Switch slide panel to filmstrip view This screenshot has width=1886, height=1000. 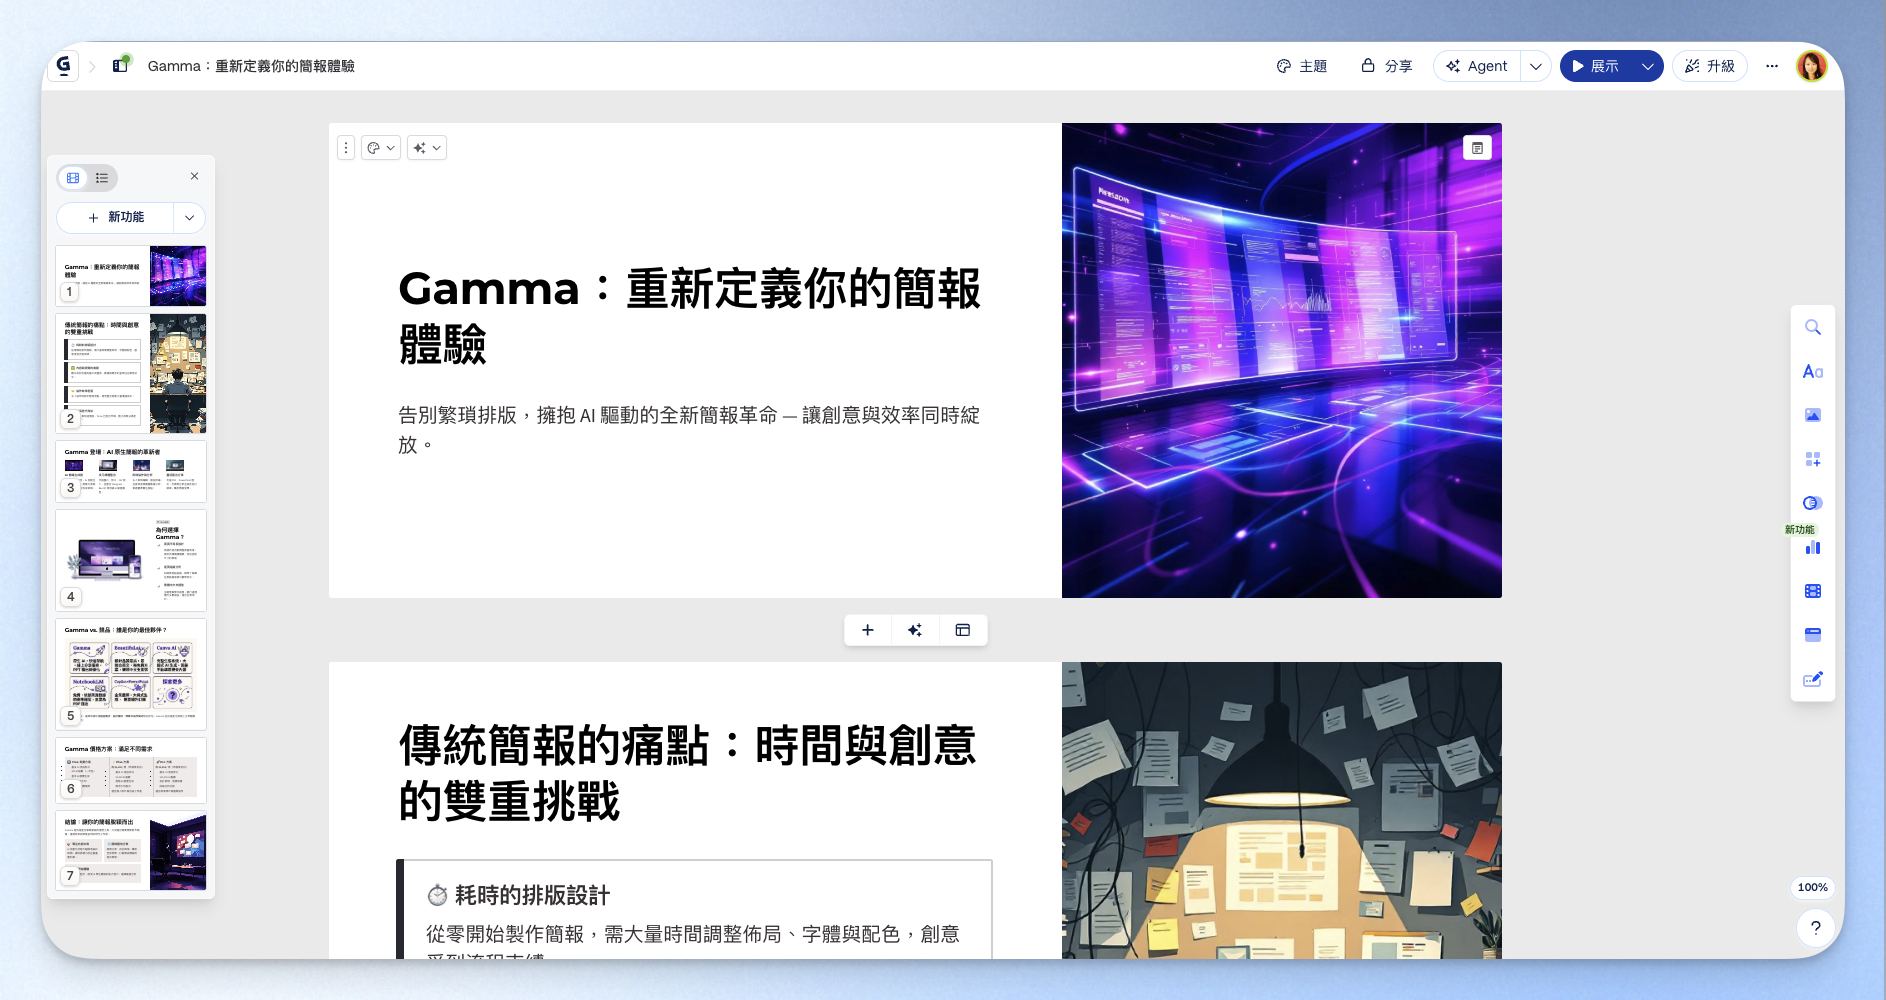click(73, 178)
